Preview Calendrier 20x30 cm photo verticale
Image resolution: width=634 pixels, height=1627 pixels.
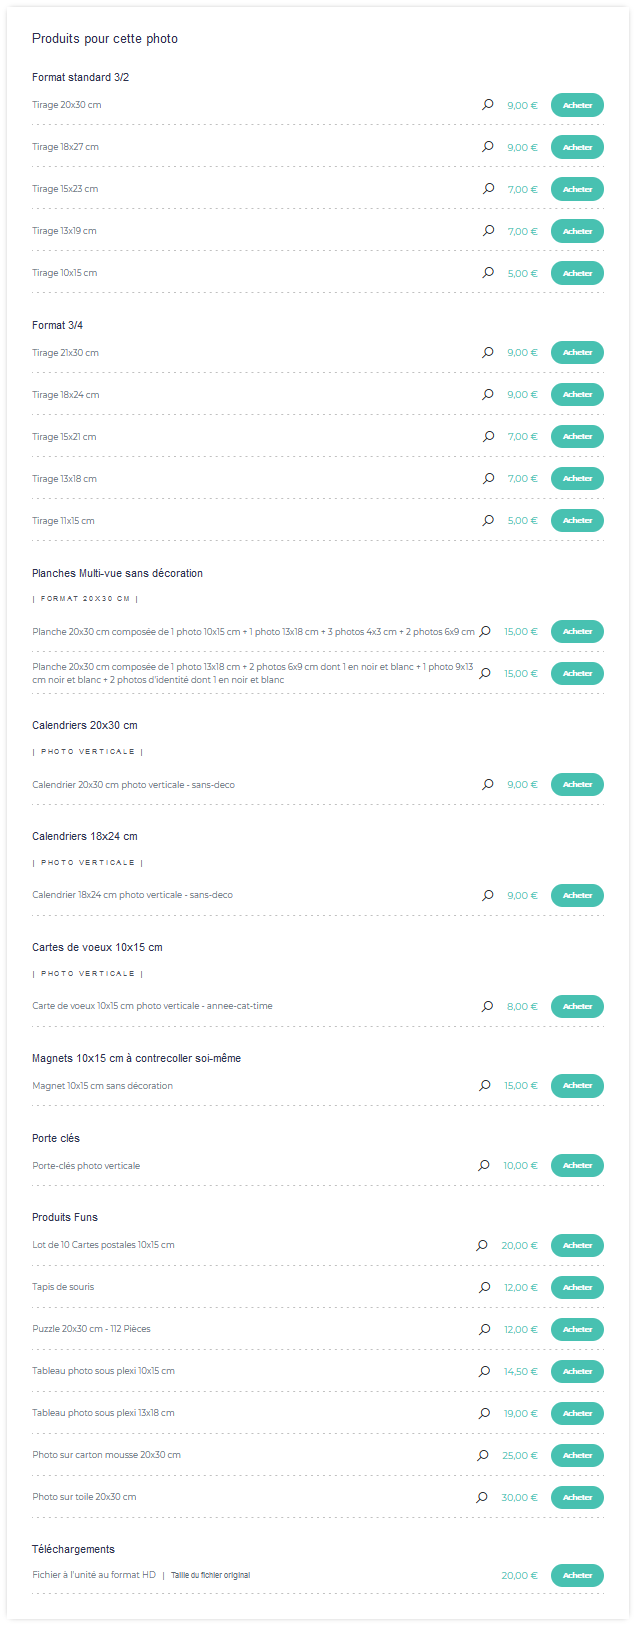point(488,784)
